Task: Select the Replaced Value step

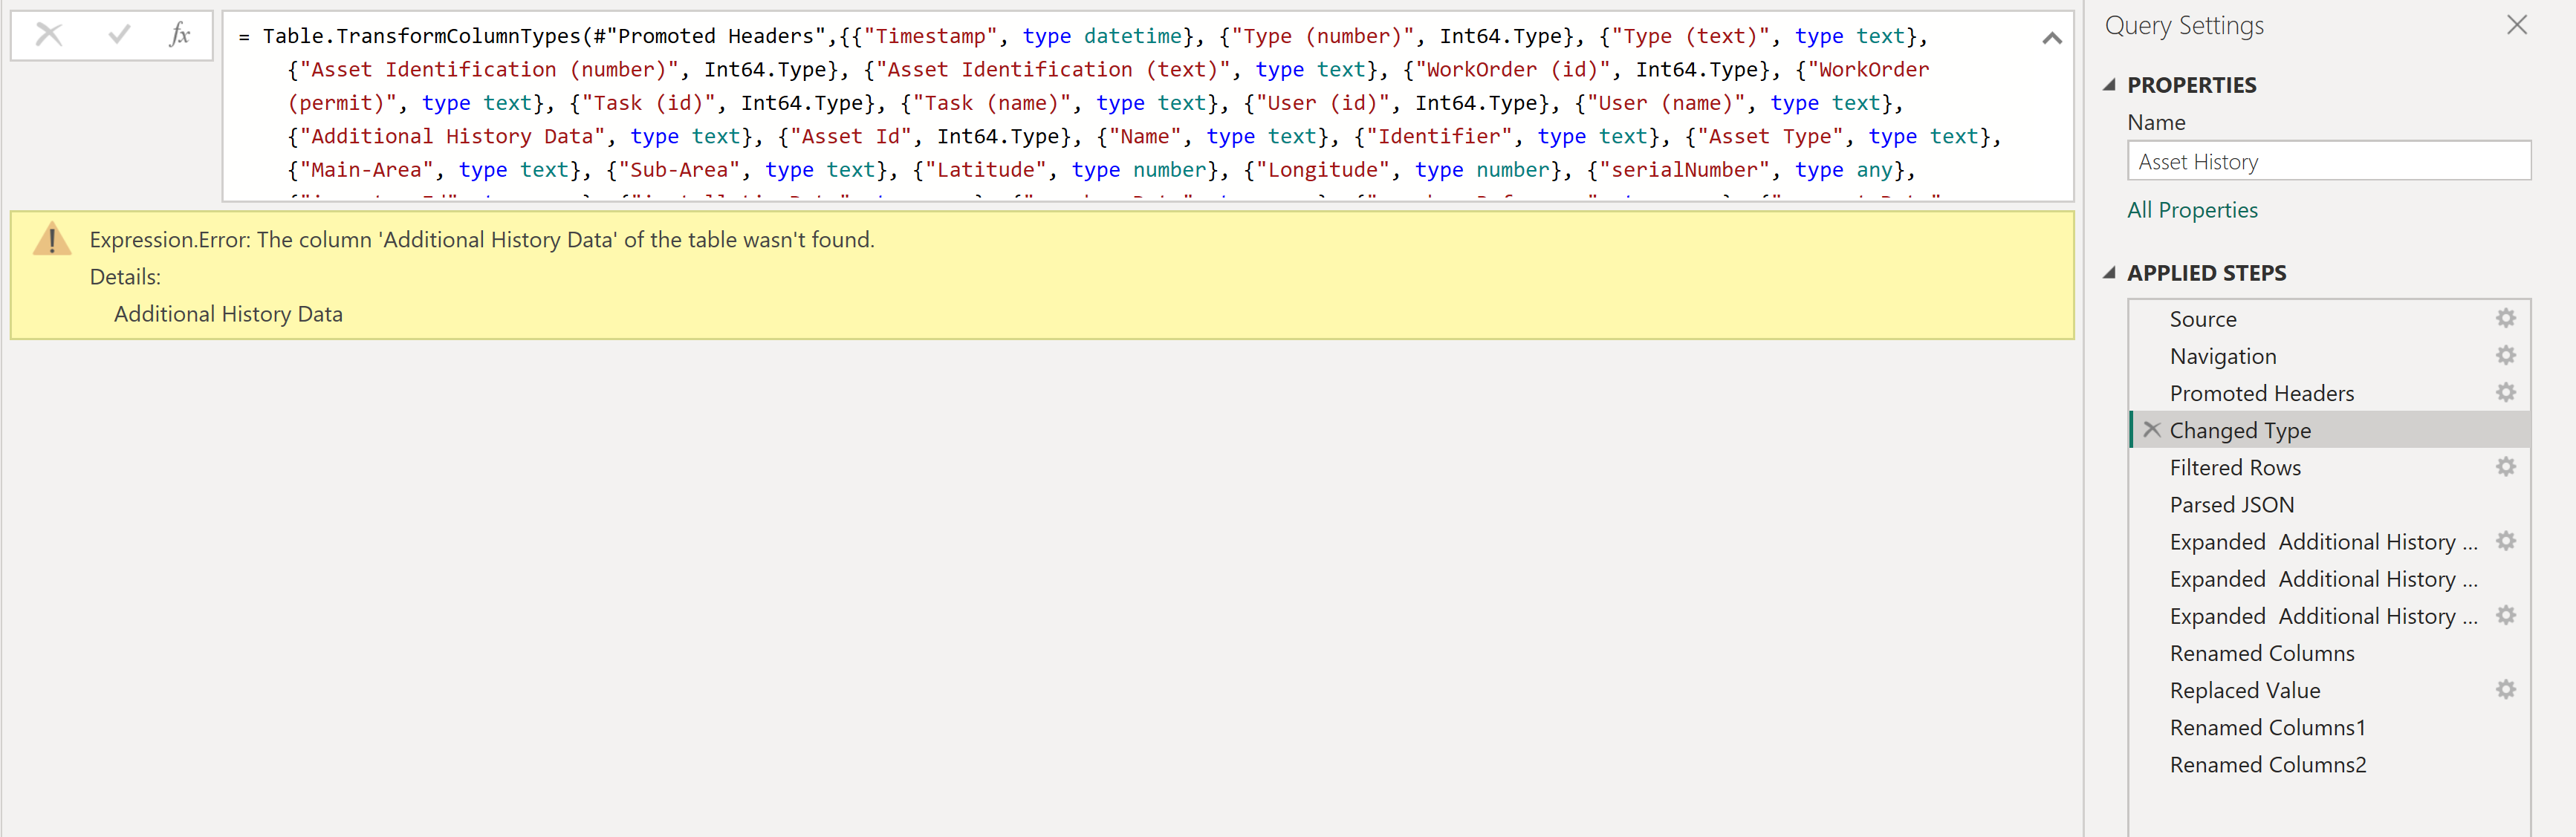Action: coord(2244,691)
